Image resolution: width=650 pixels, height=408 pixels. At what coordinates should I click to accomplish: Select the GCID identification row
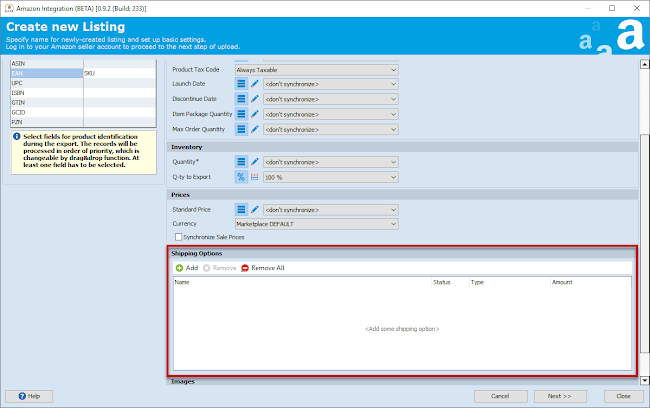coord(83,112)
